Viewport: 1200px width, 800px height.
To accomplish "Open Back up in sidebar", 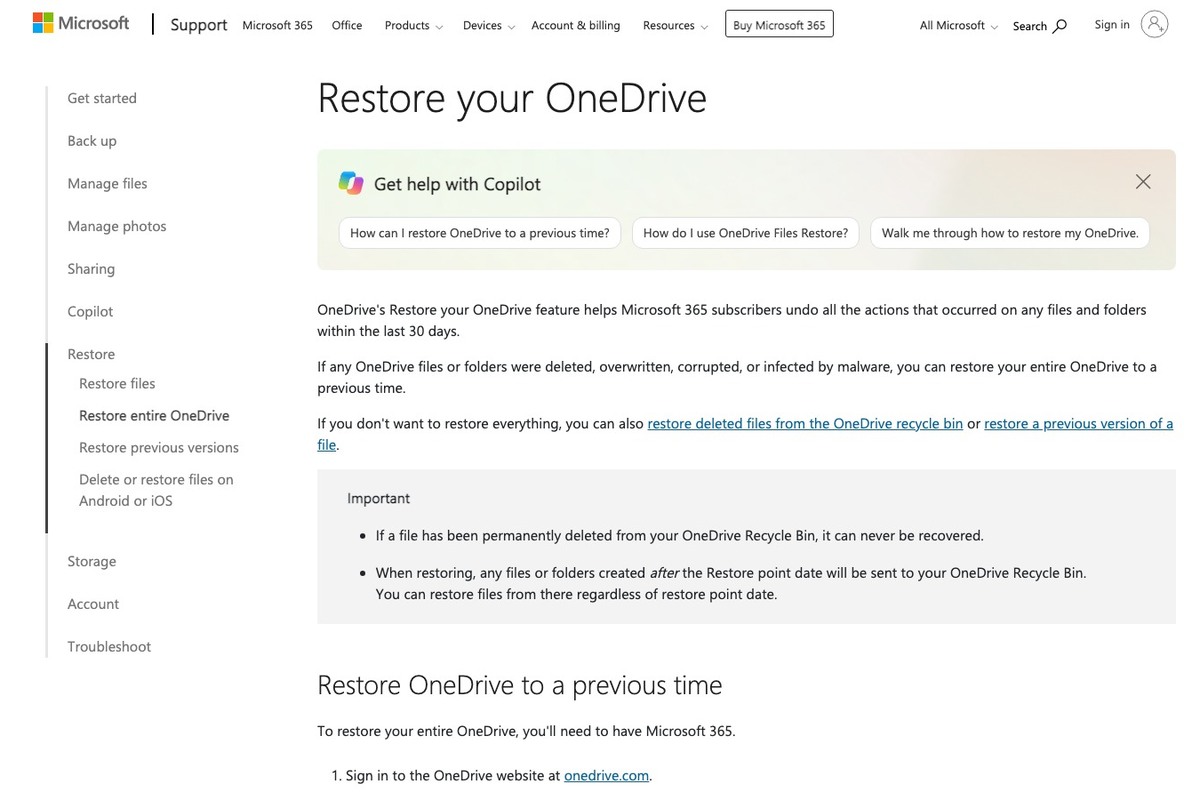I will point(92,141).
